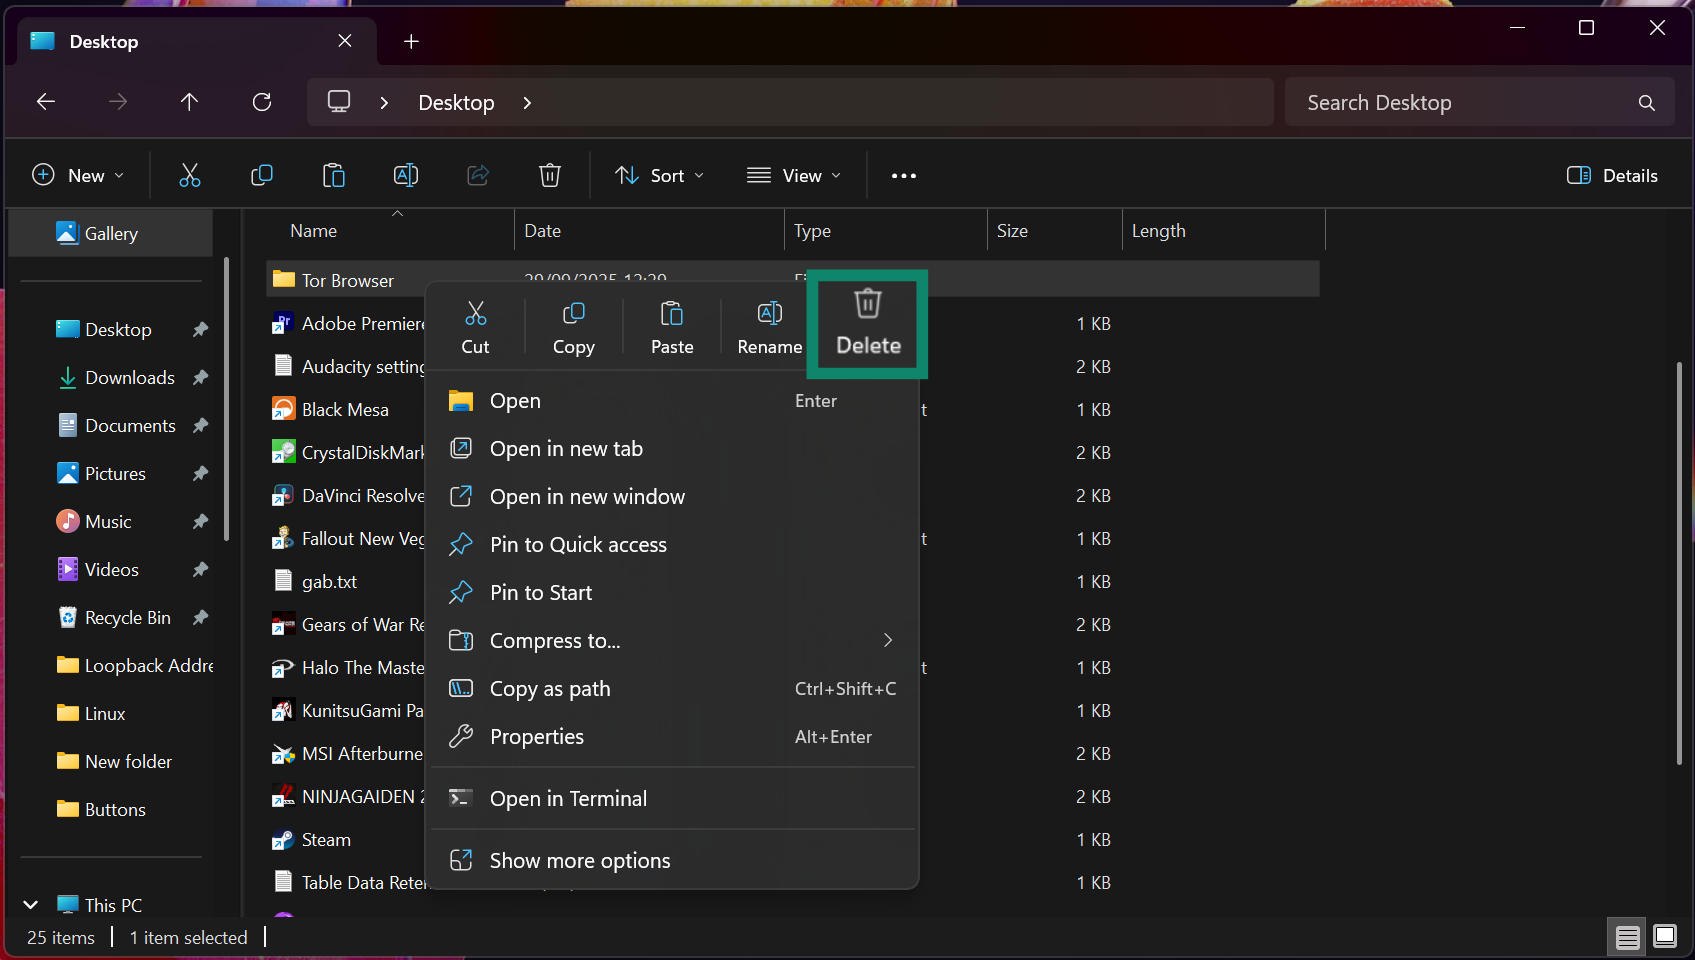Click the Share icon in the toolbar
1695x960 pixels.
tap(478, 175)
